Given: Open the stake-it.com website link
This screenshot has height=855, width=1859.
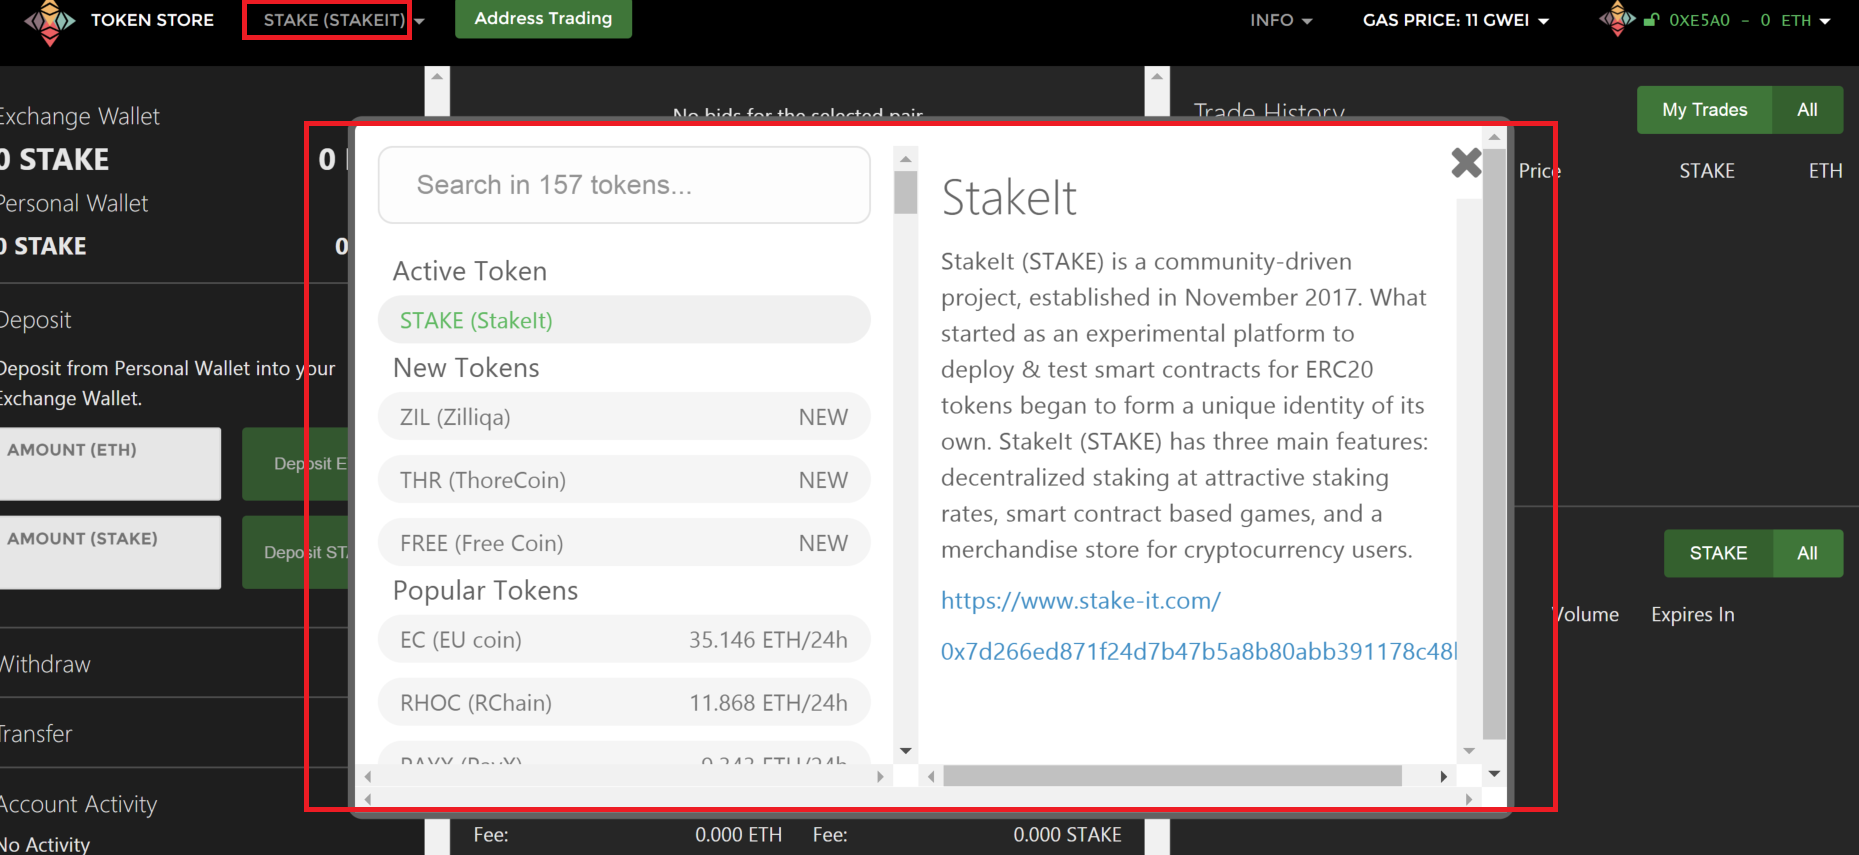Looking at the screenshot, I should (x=1081, y=600).
